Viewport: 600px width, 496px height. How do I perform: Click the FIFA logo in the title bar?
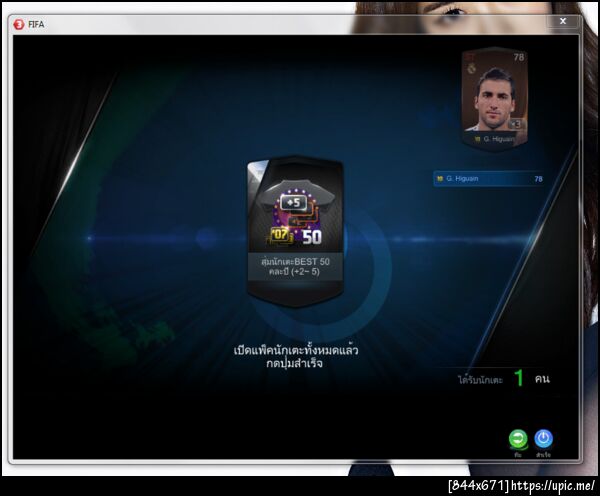tap(18, 24)
